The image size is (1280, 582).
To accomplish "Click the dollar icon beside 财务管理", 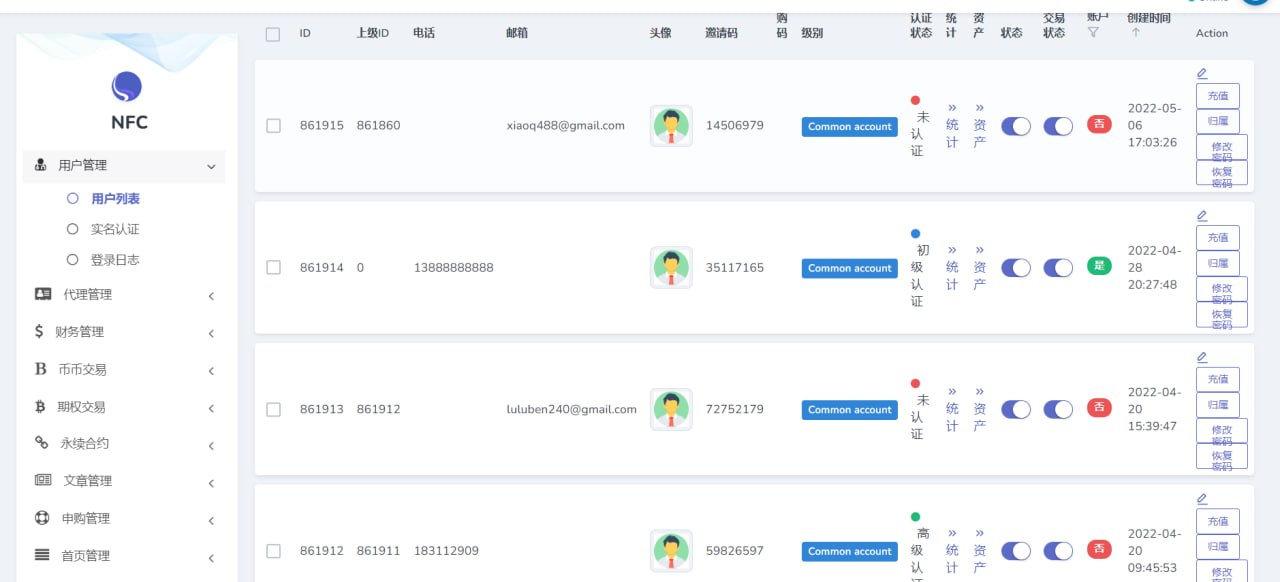I will coord(39,331).
